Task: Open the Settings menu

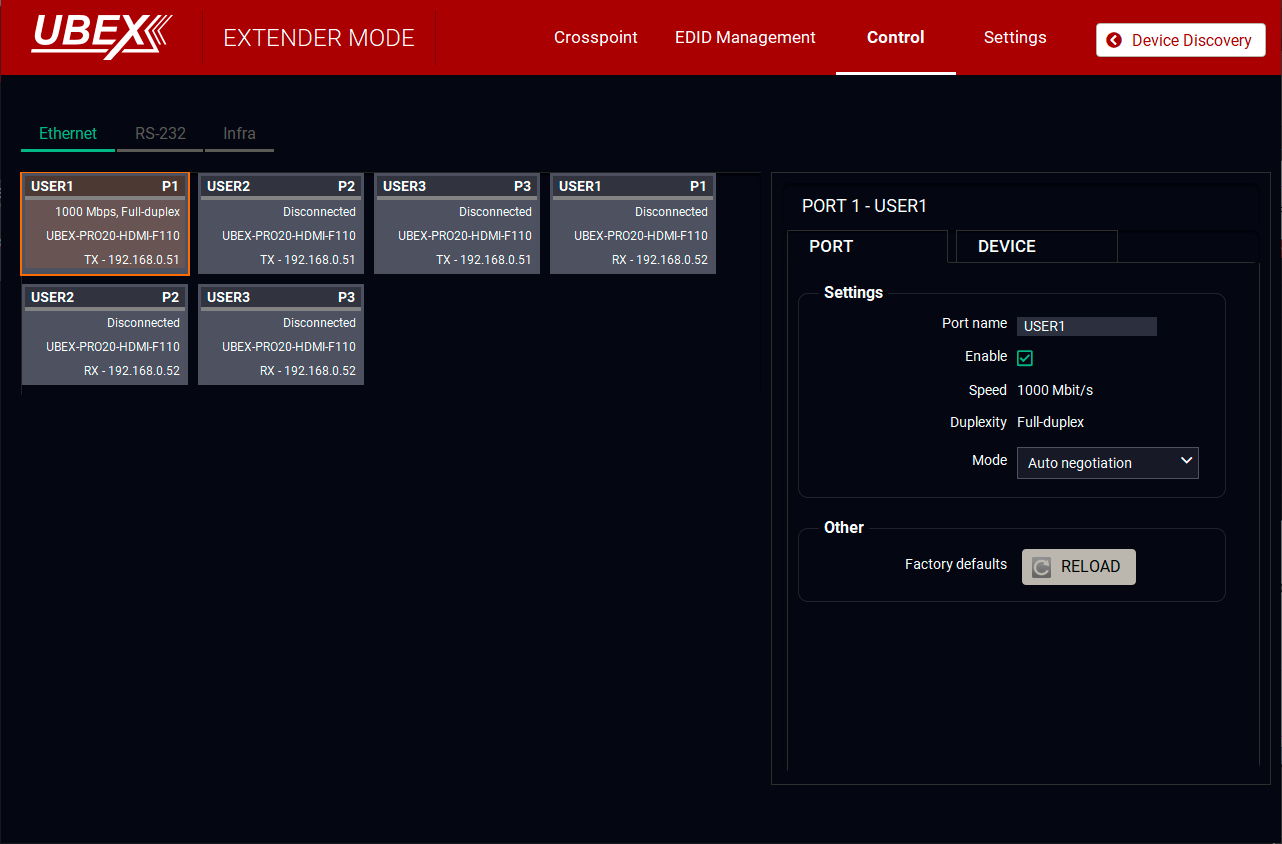Action: (x=1014, y=38)
